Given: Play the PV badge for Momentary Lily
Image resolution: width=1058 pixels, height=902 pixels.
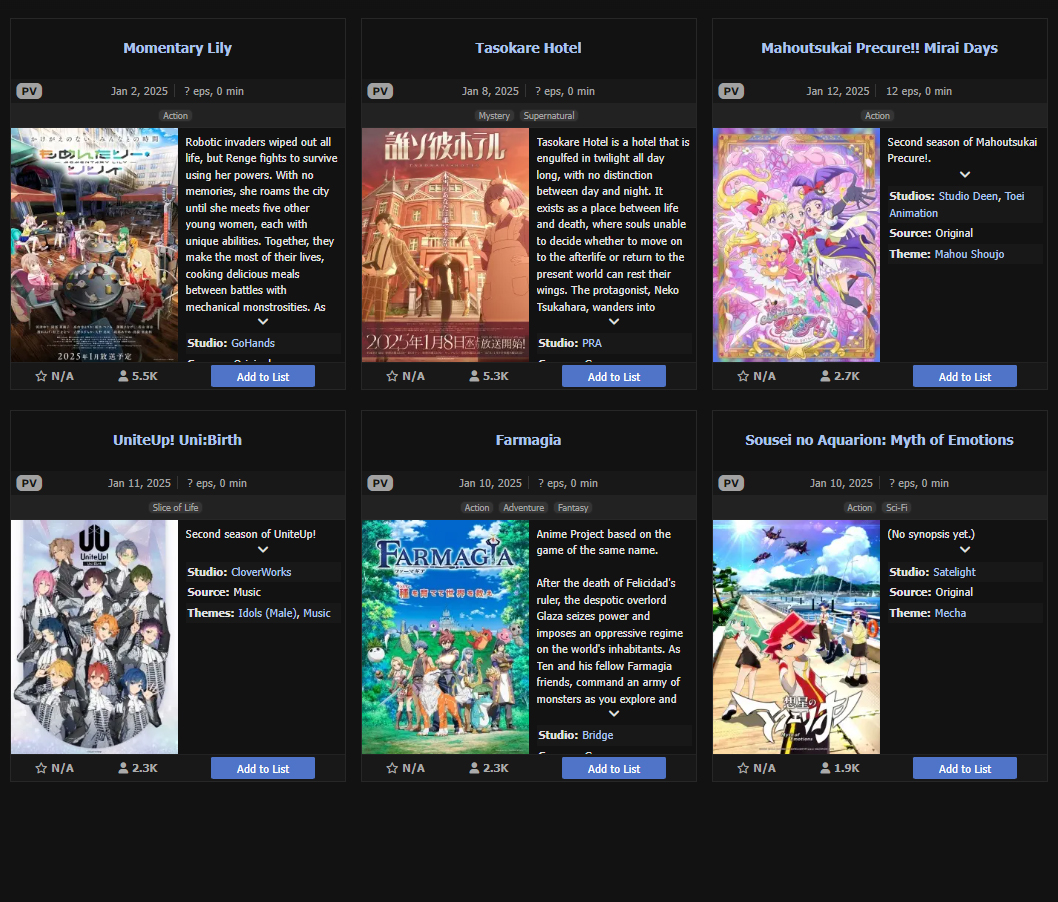Looking at the screenshot, I should coord(29,91).
